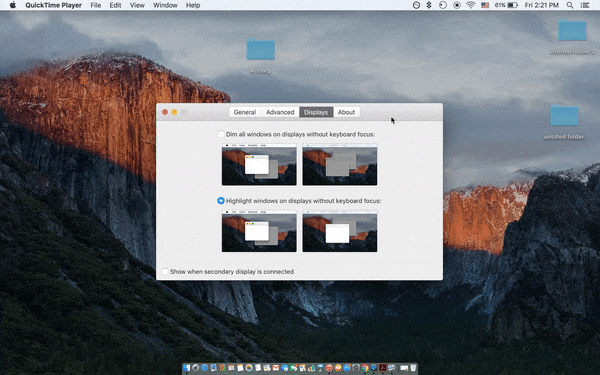Click first preview thumbnail under Dim option
The image size is (600, 375).
point(259,165)
